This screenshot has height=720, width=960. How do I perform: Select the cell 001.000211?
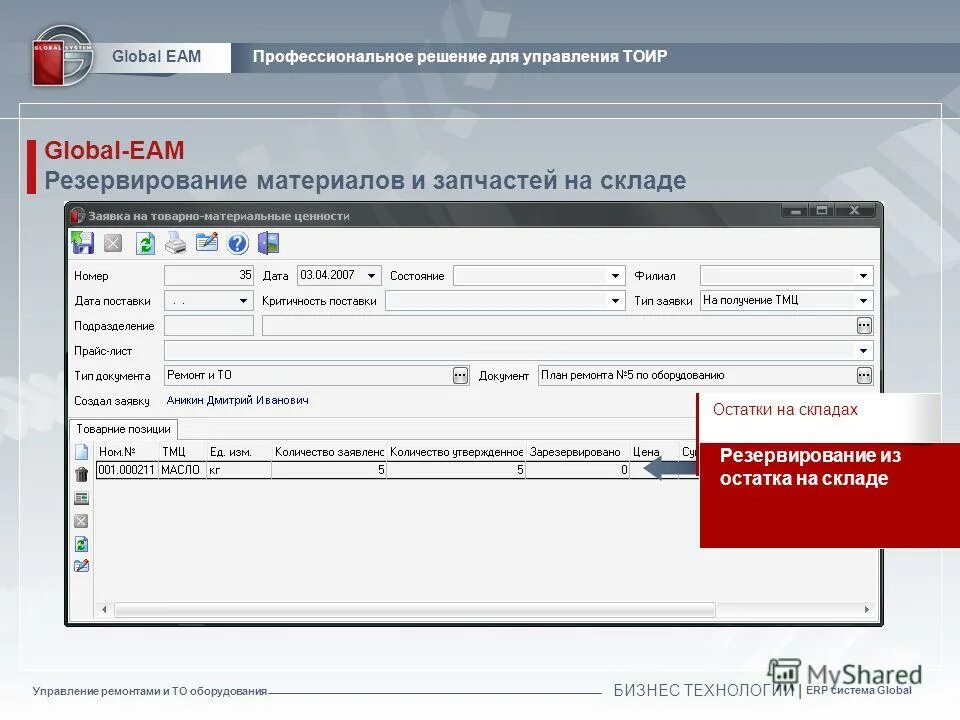tap(127, 470)
